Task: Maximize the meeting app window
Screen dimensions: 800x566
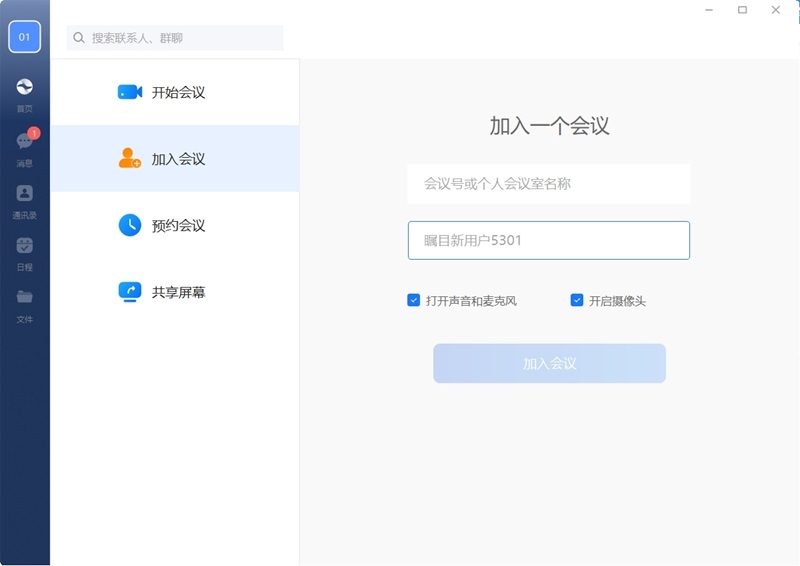Action: [742, 10]
